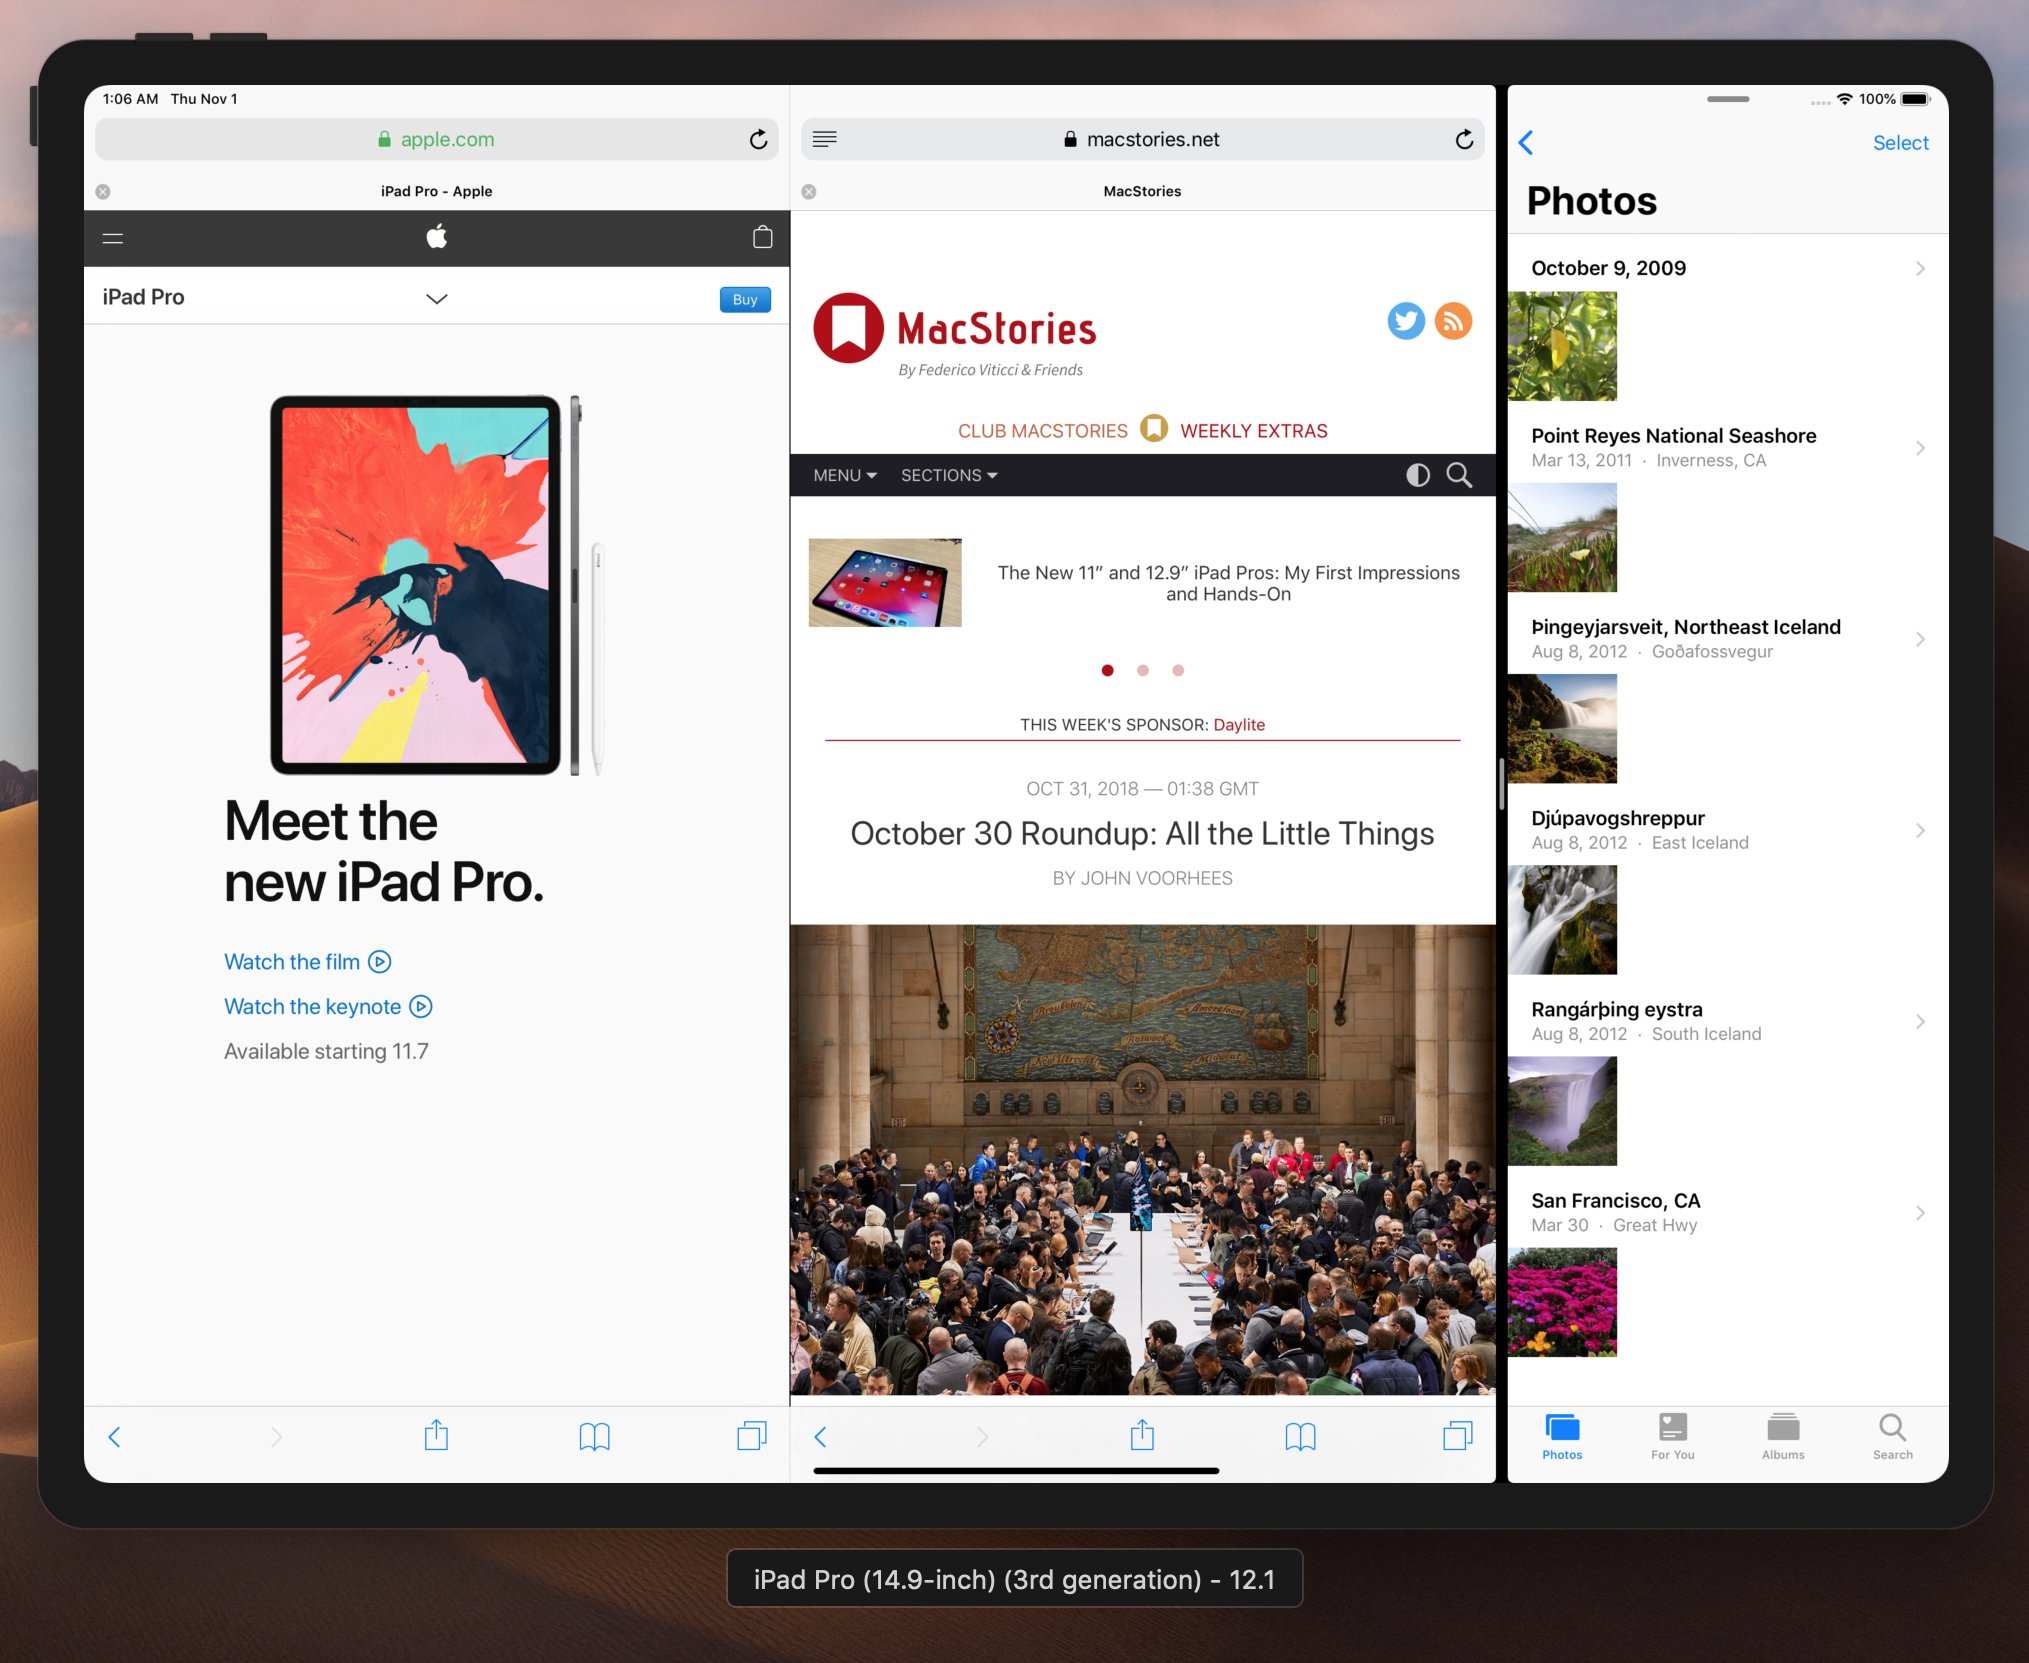Tap Select in Photos
This screenshot has width=2029, height=1663.
[x=1900, y=143]
